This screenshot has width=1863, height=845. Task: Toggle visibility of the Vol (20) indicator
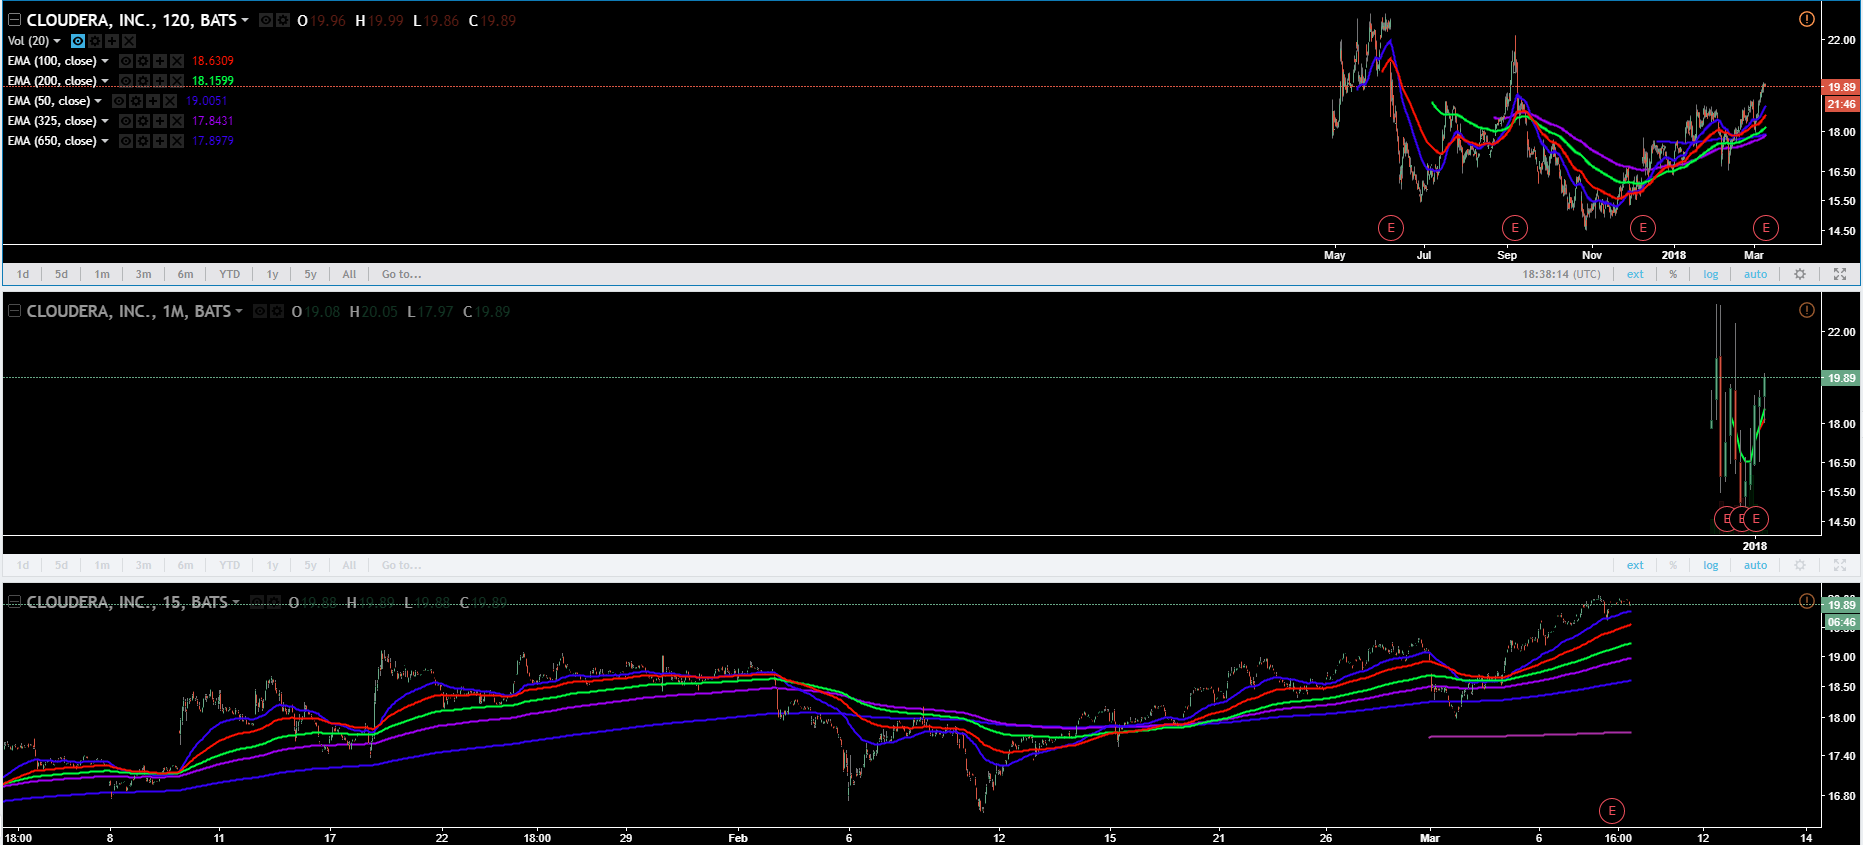pos(78,41)
